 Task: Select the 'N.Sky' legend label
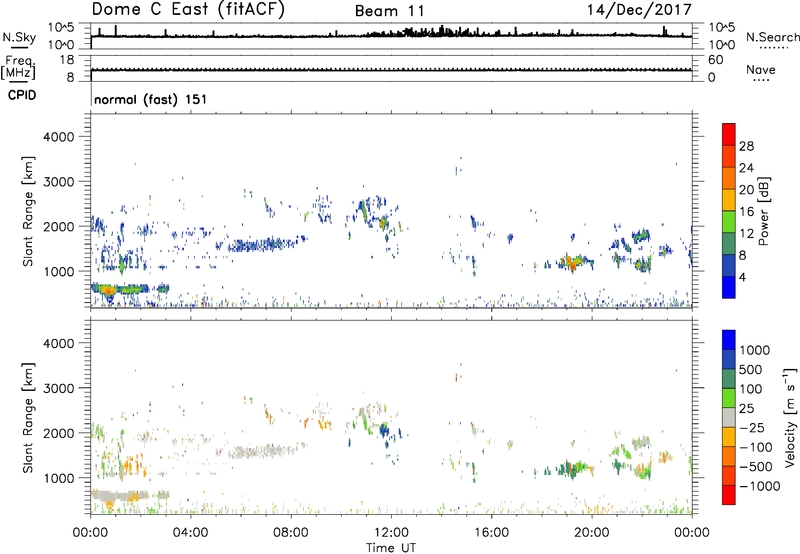pyautogui.click(x=19, y=38)
